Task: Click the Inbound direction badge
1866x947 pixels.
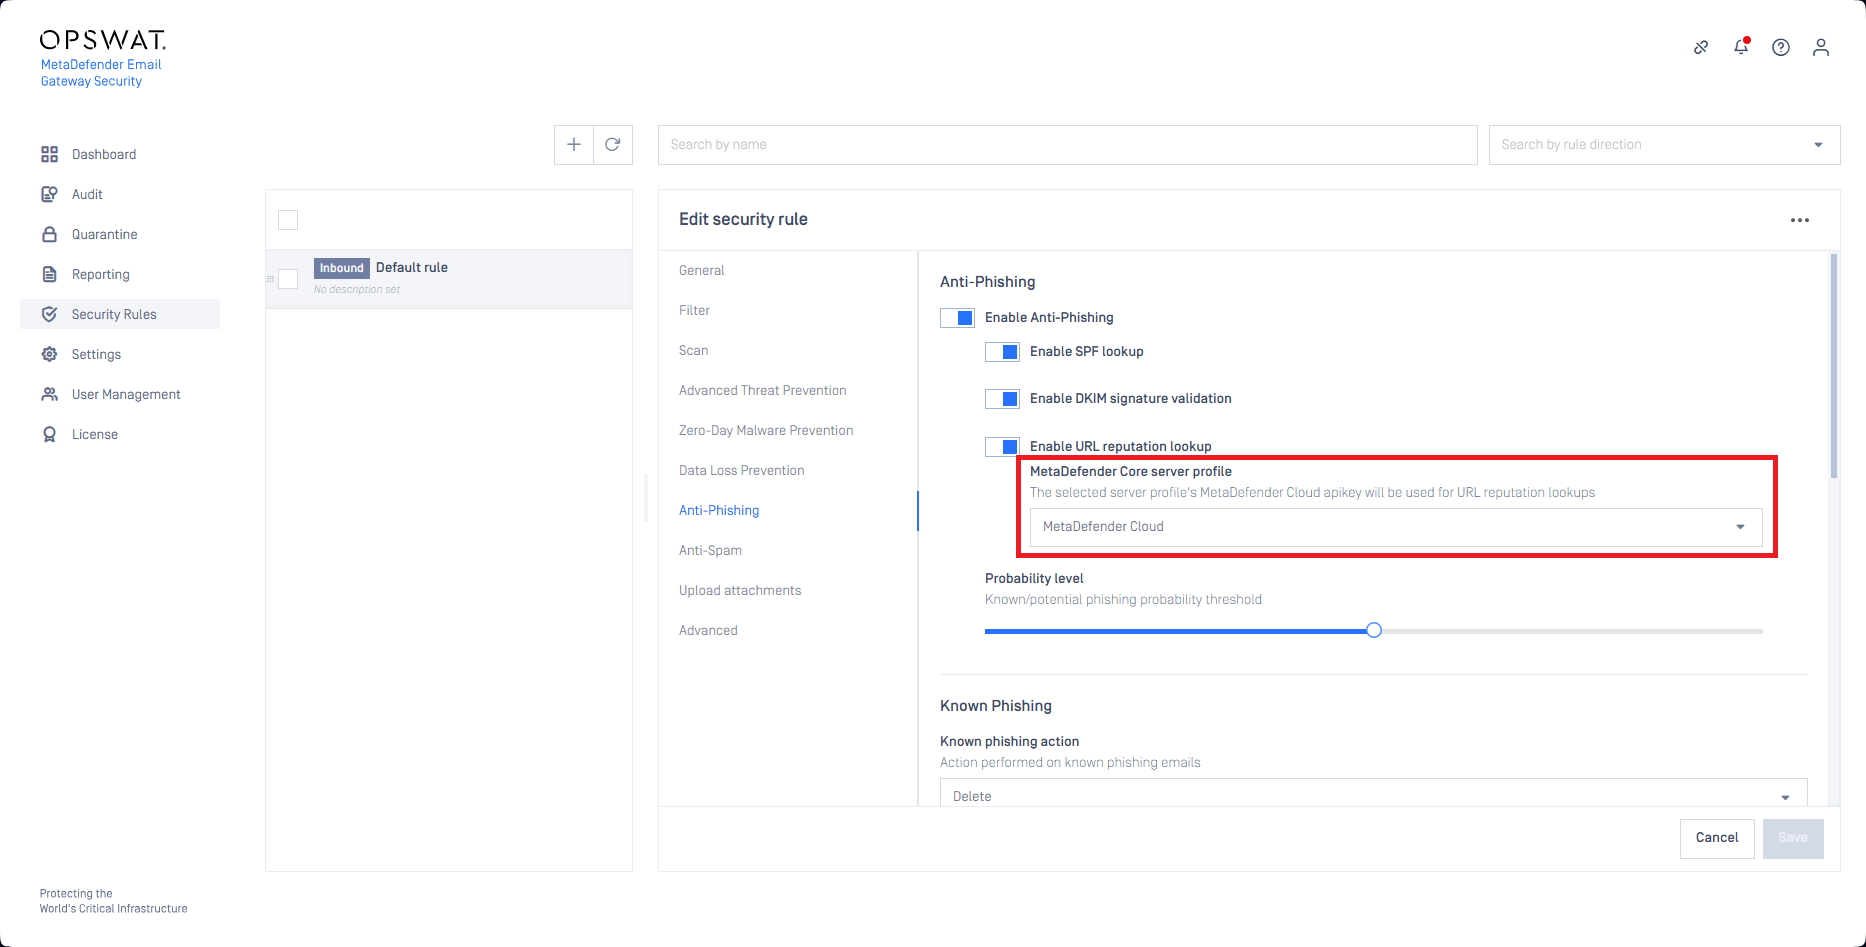Action: point(342,268)
